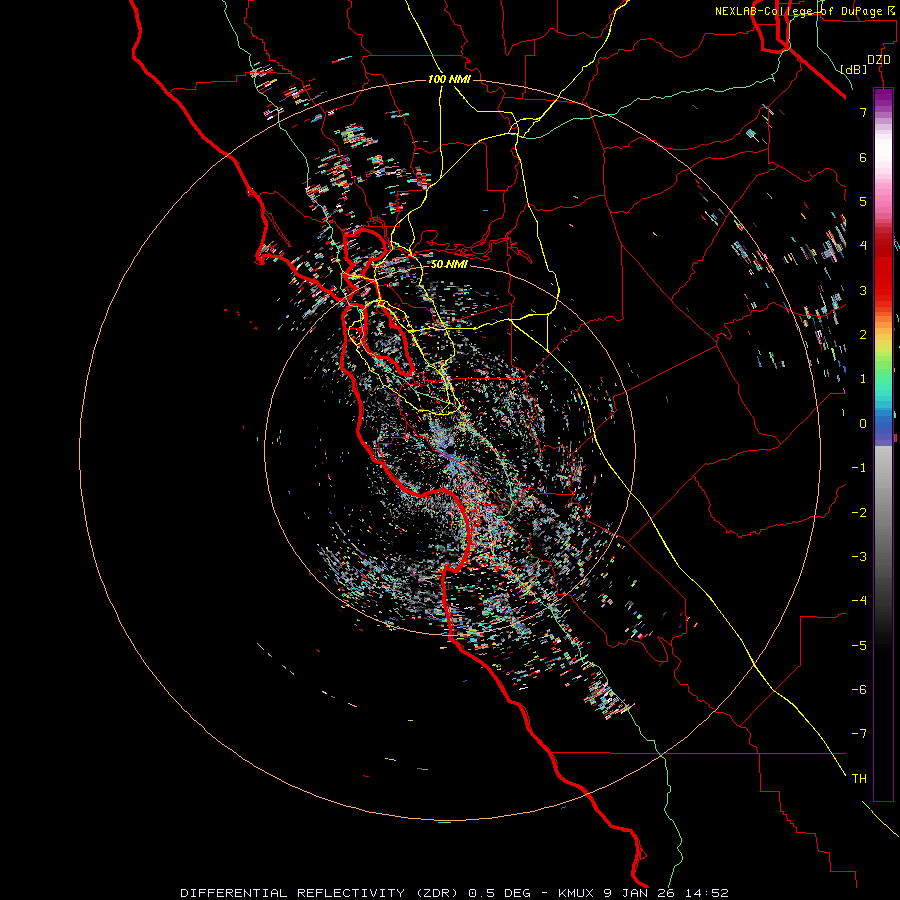This screenshot has width=900, height=900.
Task: Click the "50 NMI" range ring label
Action: [449, 265]
